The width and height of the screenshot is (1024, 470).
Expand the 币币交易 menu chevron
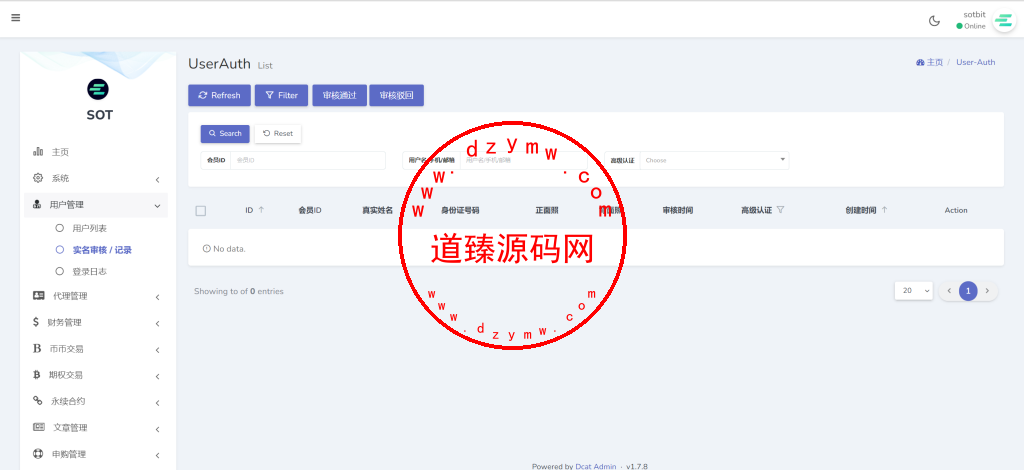(x=157, y=350)
